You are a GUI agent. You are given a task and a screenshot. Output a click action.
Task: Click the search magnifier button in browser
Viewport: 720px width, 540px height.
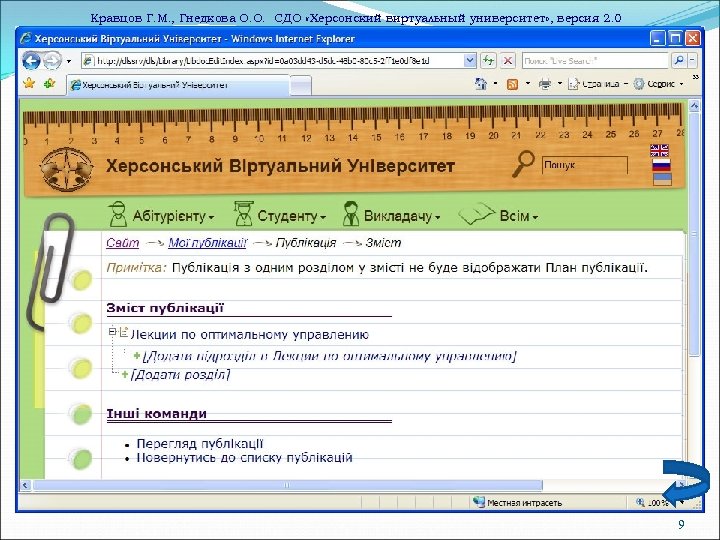click(679, 61)
